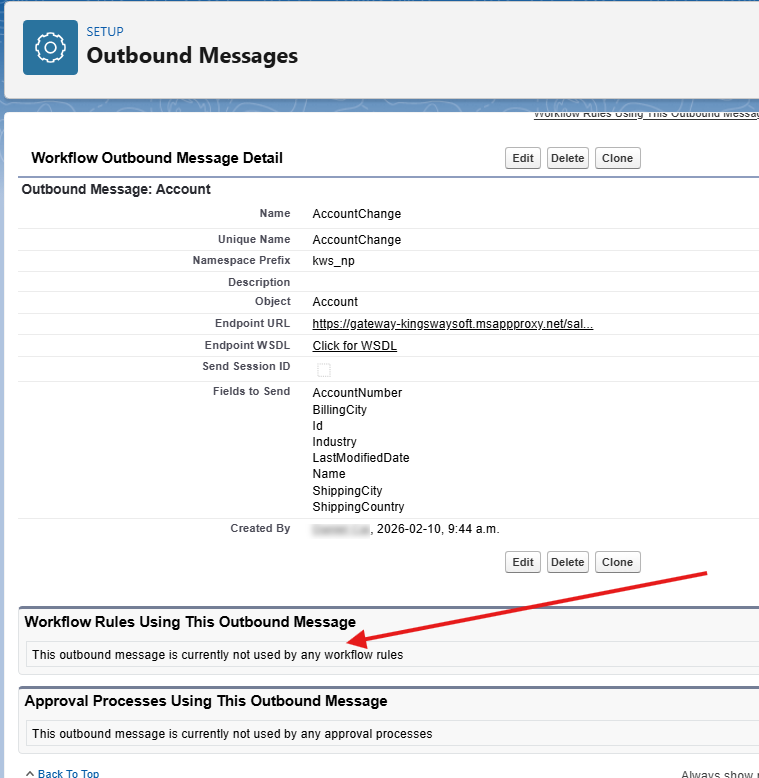Click the blurred Created By user name
Viewport: 759px width, 778px height.
tap(340, 529)
